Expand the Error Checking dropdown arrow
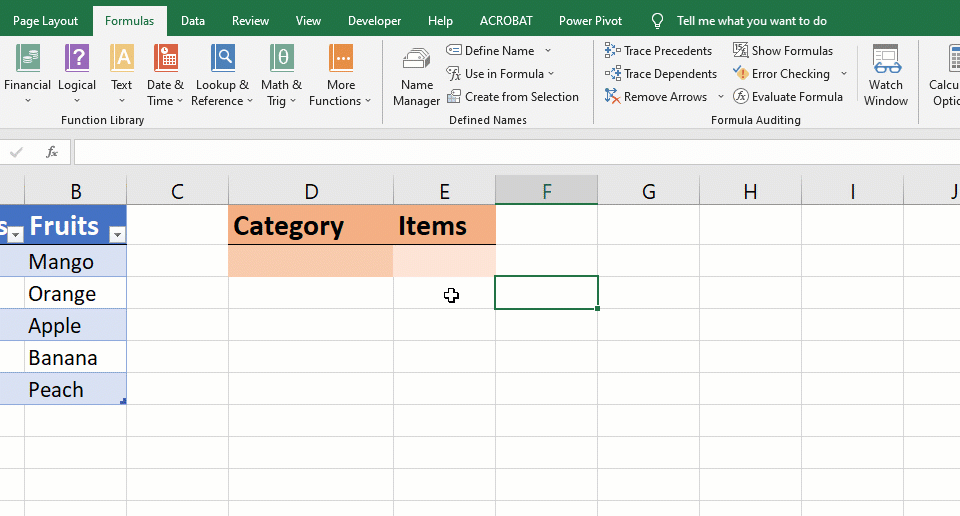 (x=844, y=74)
